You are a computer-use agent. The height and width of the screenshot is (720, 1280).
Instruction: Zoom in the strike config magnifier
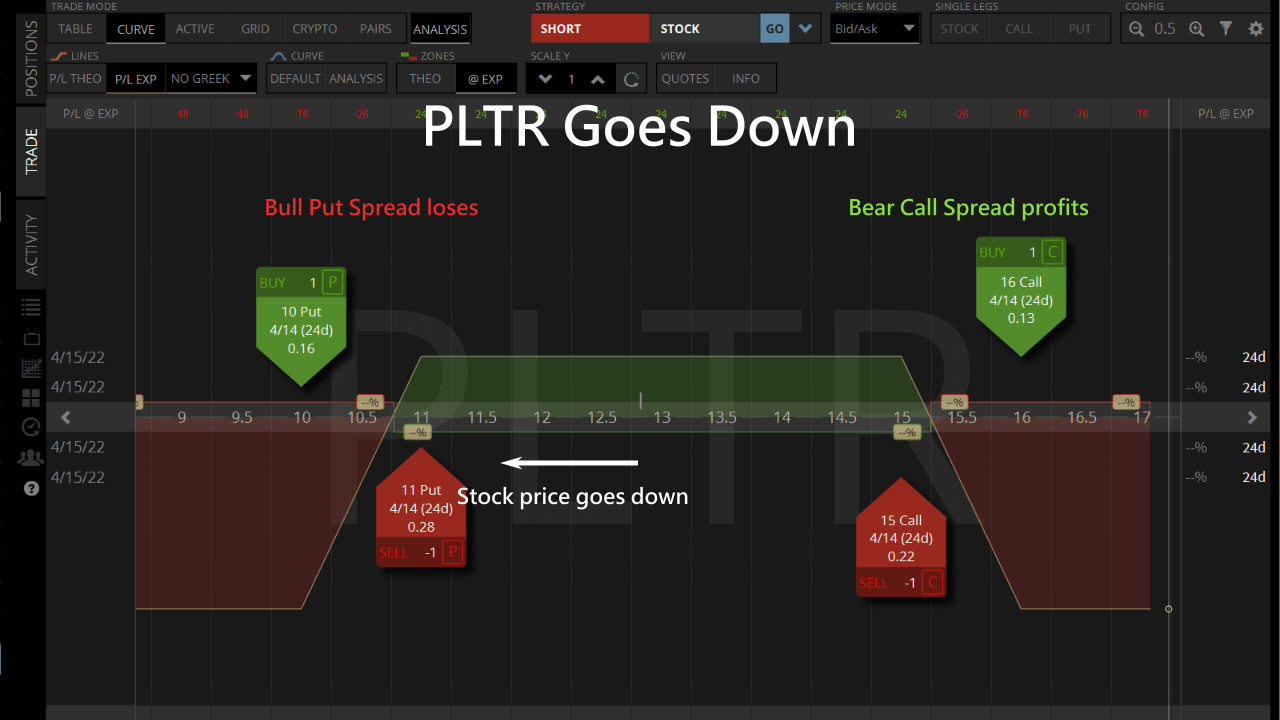[1196, 29]
